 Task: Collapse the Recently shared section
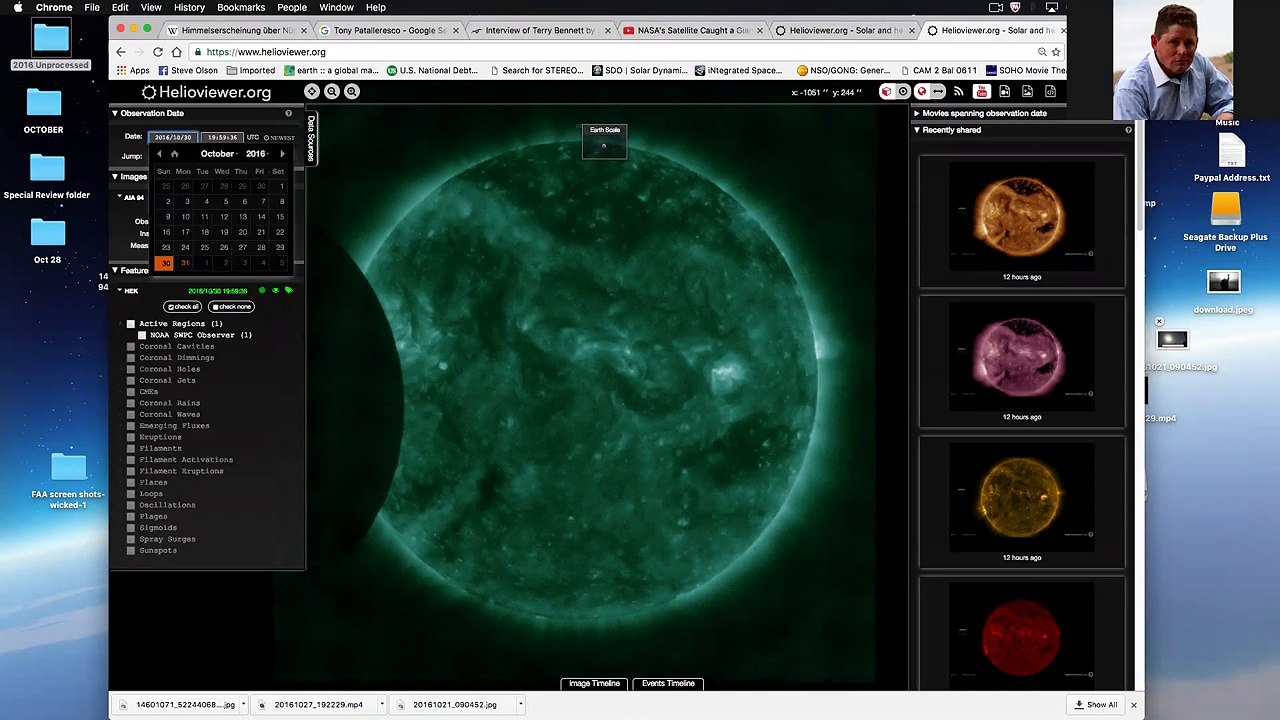[916, 130]
